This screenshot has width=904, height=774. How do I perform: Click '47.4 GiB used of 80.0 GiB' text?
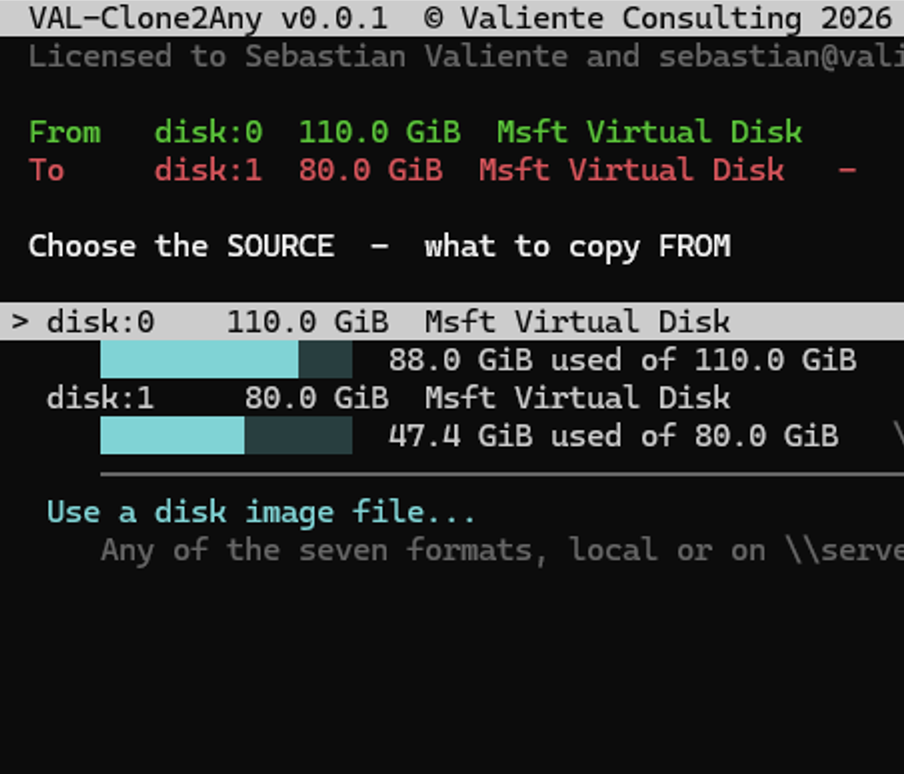tap(613, 436)
